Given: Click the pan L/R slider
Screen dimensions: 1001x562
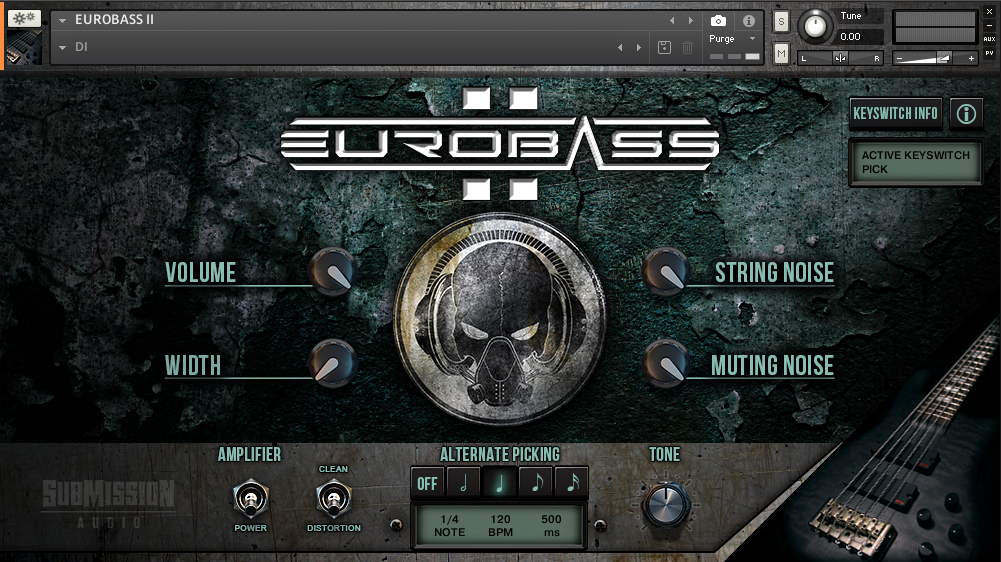Looking at the screenshot, I should coord(840,58).
